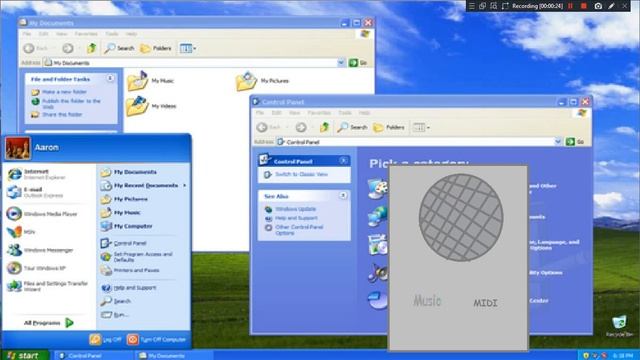Start the Tour Windows XP item
The width and height of the screenshot is (640, 360).
click(x=36, y=268)
